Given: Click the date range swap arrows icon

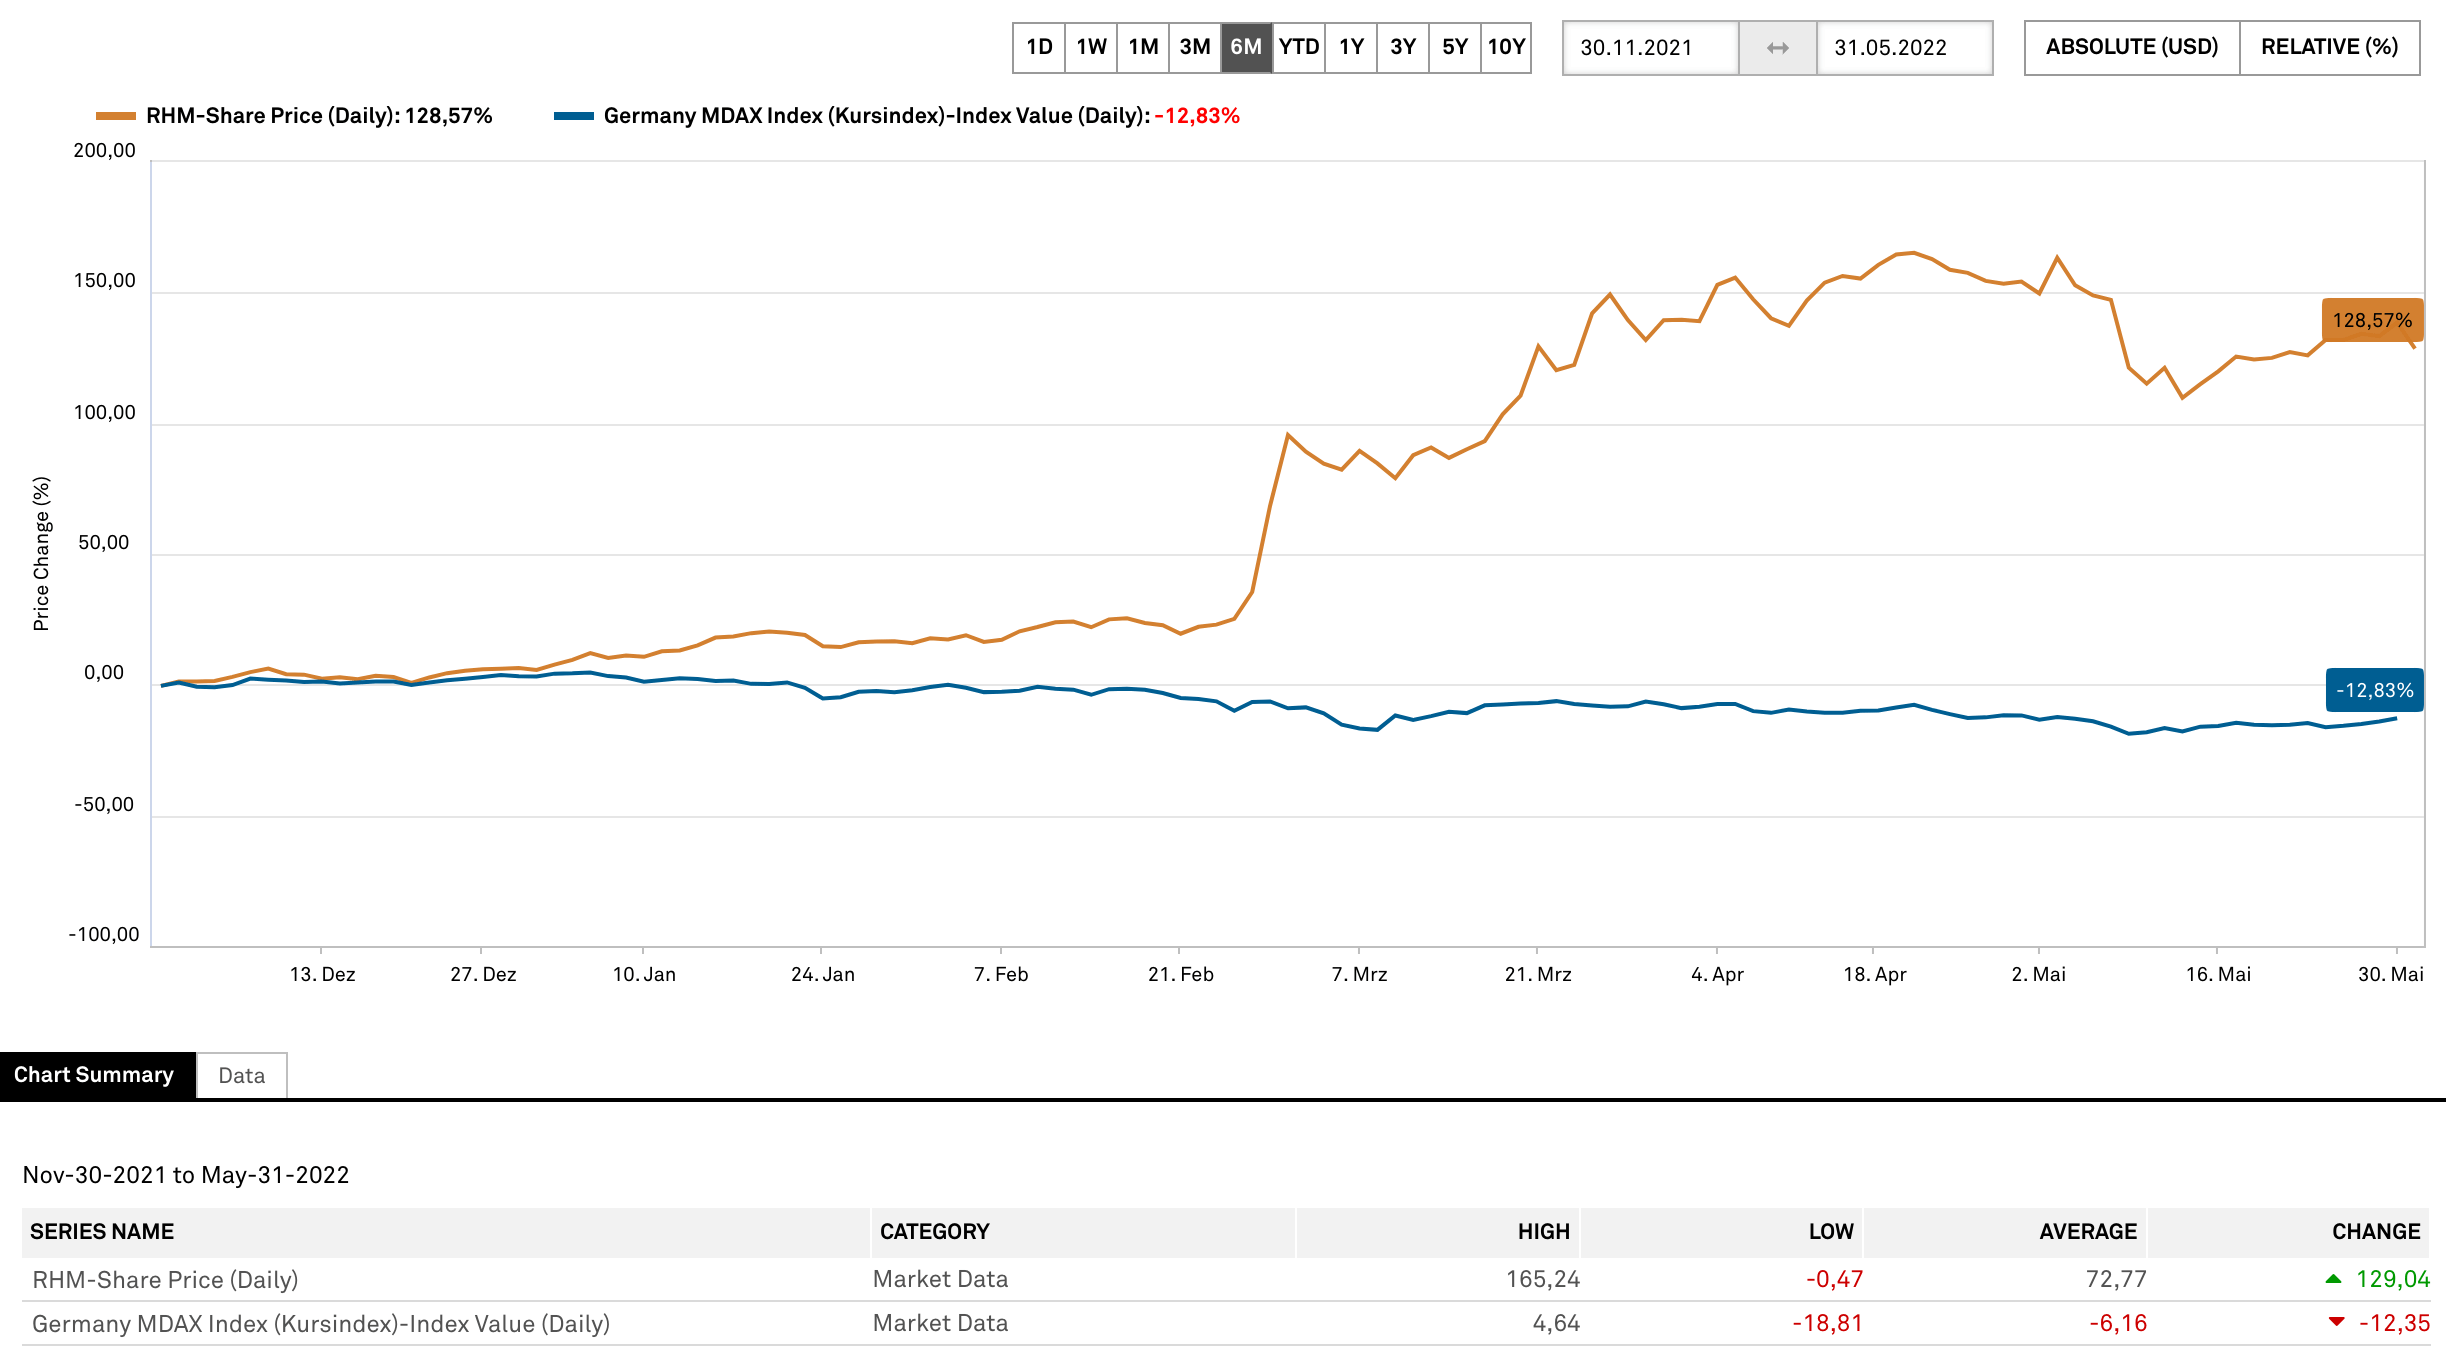Looking at the screenshot, I should click(x=1777, y=48).
